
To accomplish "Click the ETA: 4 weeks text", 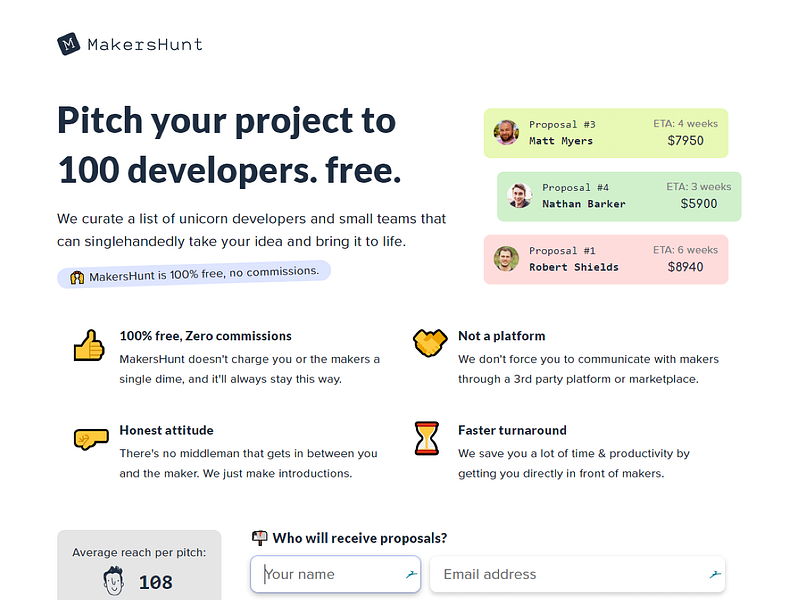I will 685,123.
